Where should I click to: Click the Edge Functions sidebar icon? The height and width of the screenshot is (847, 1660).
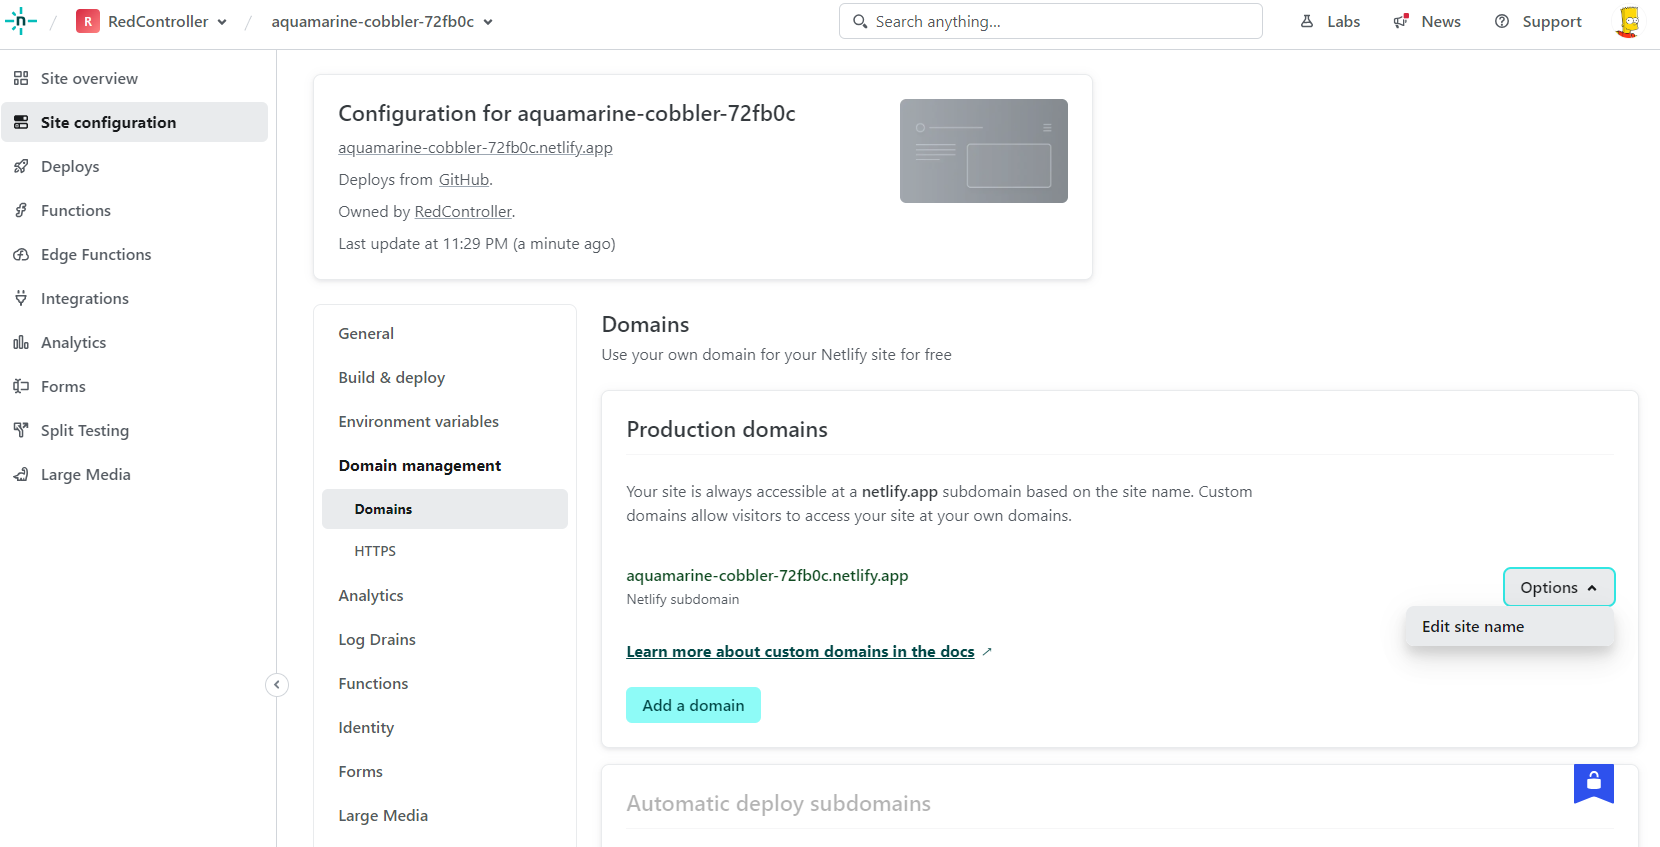click(21, 254)
